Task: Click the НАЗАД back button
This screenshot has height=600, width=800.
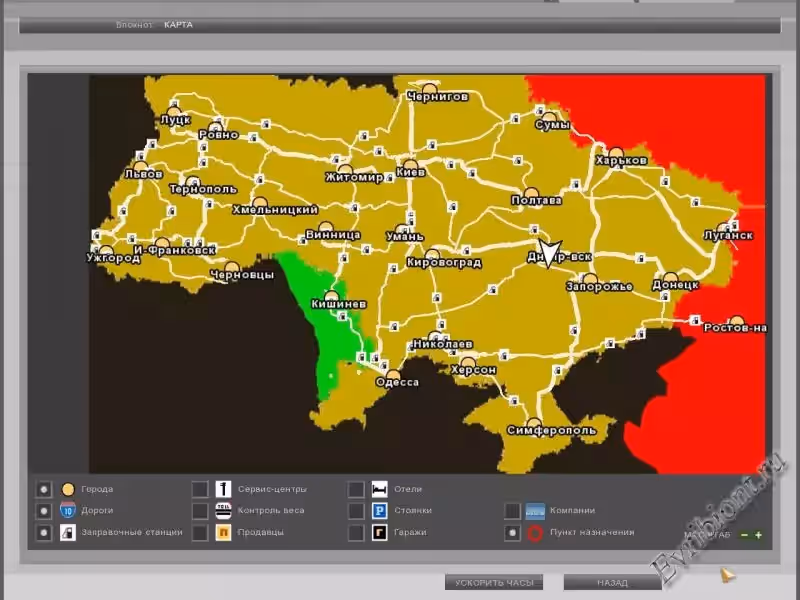Action: [x=612, y=582]
